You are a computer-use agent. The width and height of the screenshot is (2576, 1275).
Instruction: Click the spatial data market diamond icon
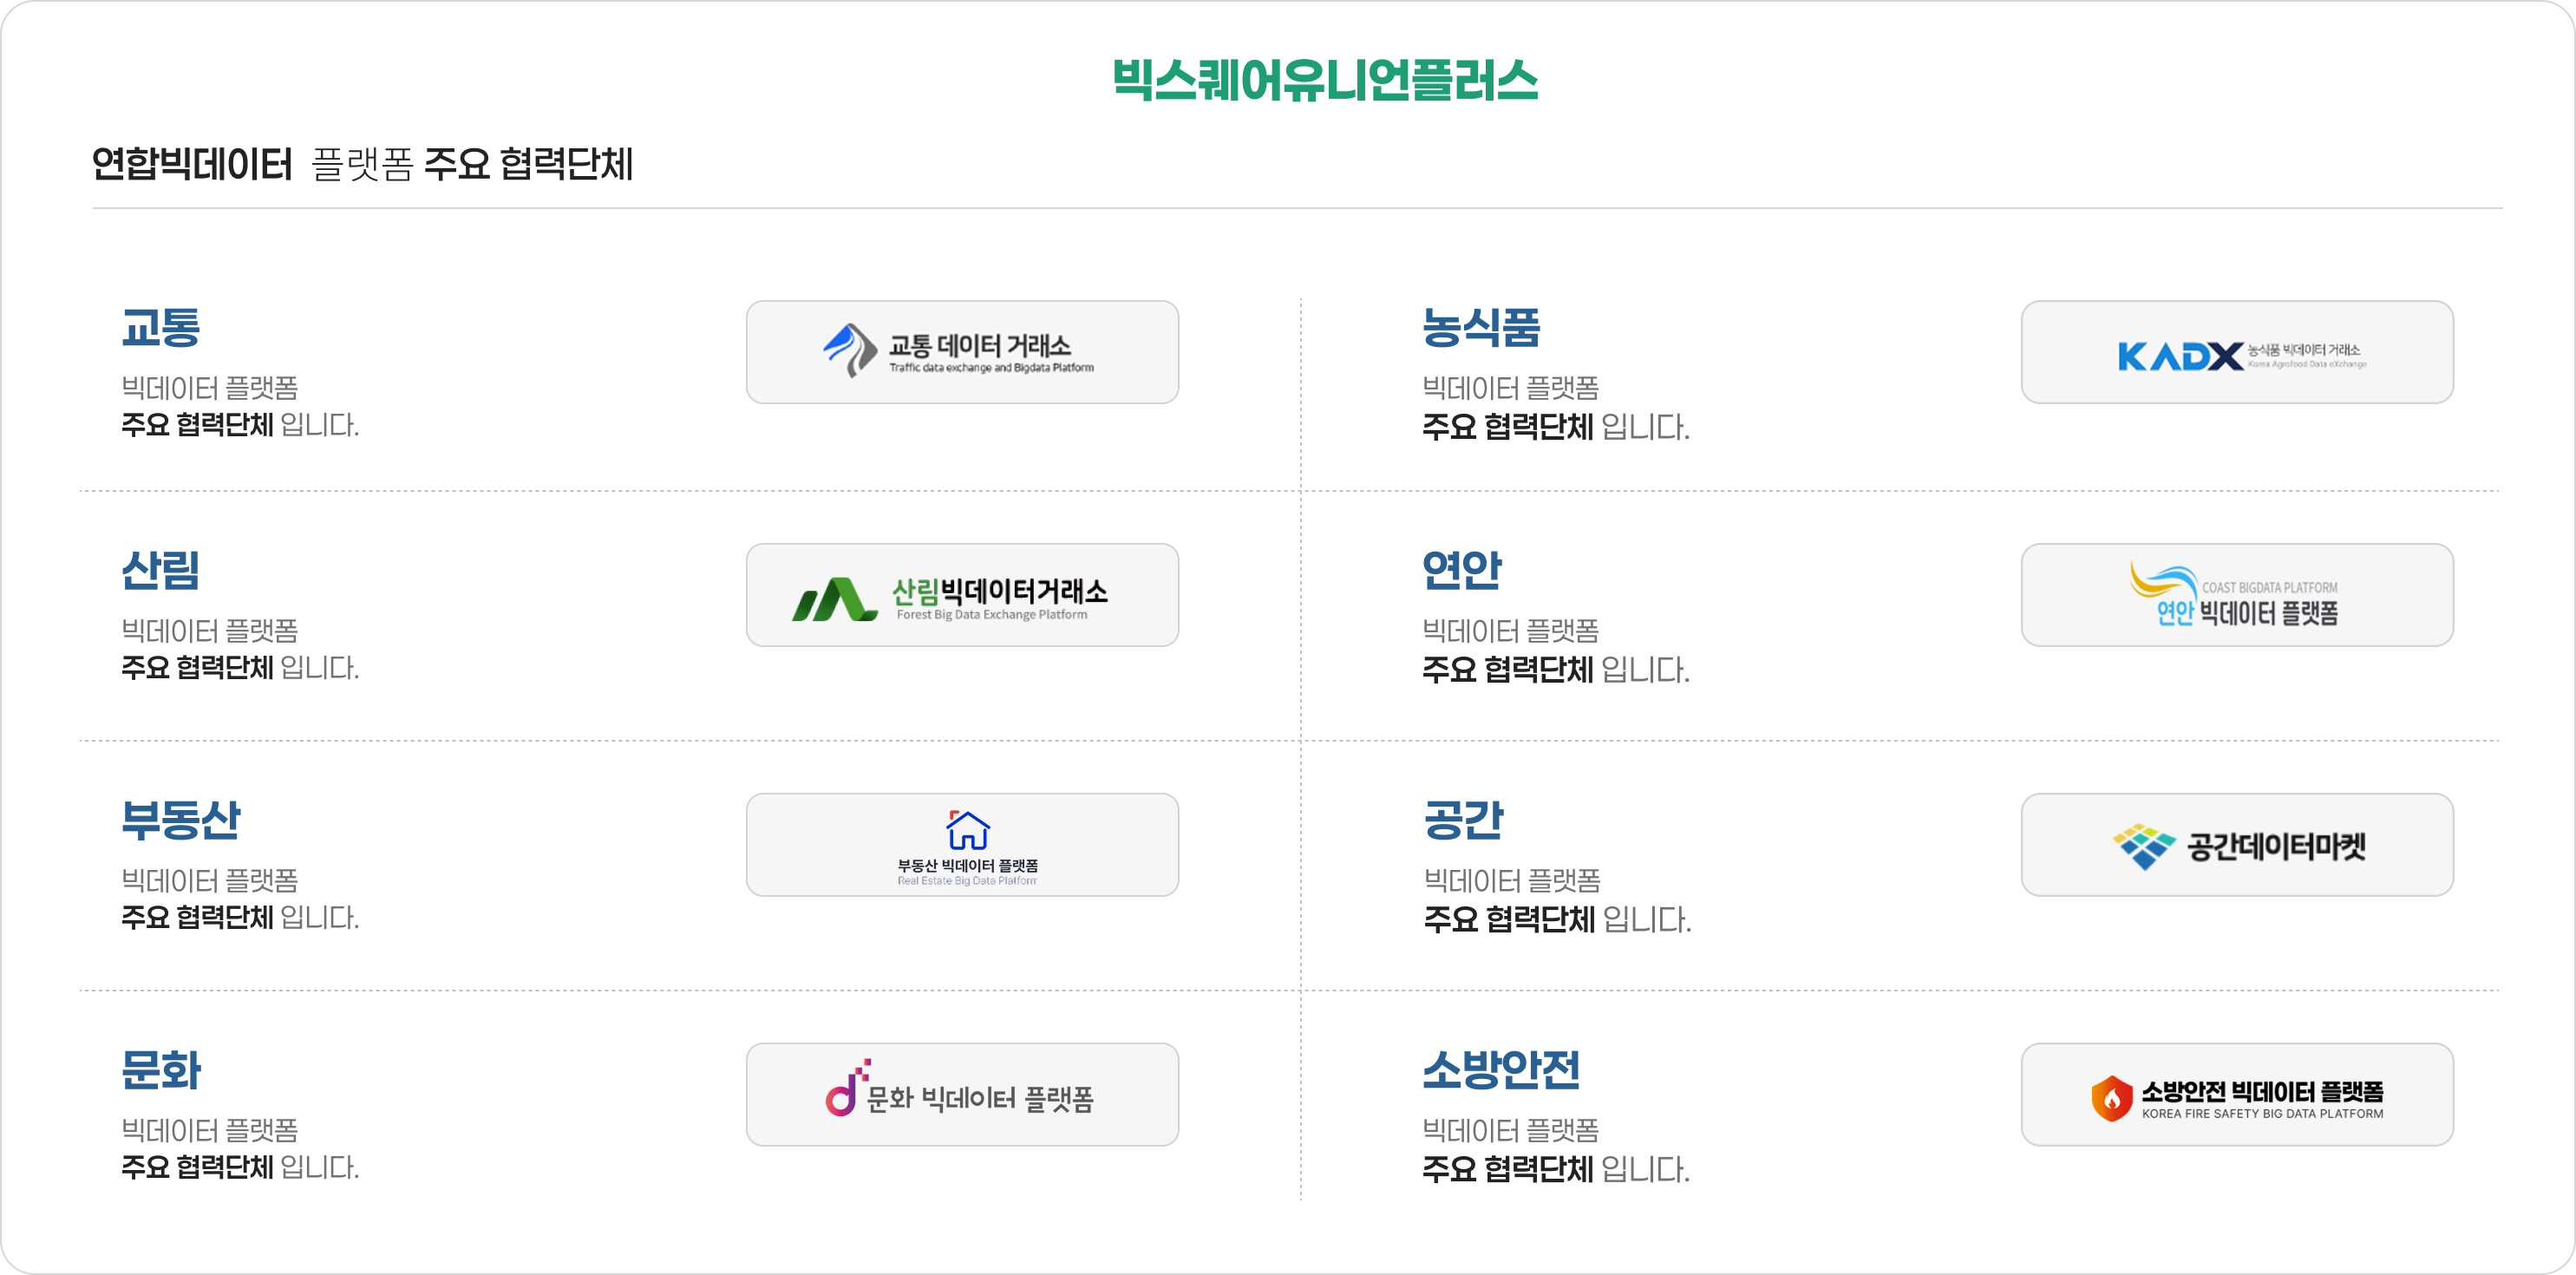(x=2143, y=846)
